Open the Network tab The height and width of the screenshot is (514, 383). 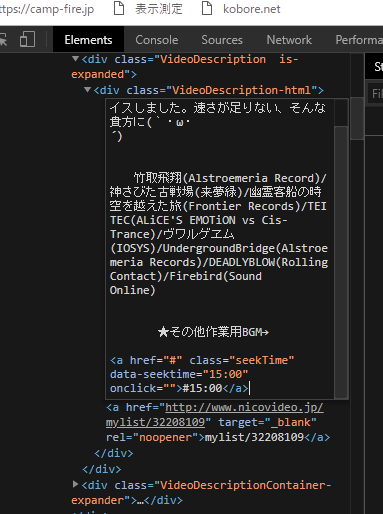pos(289,40)
